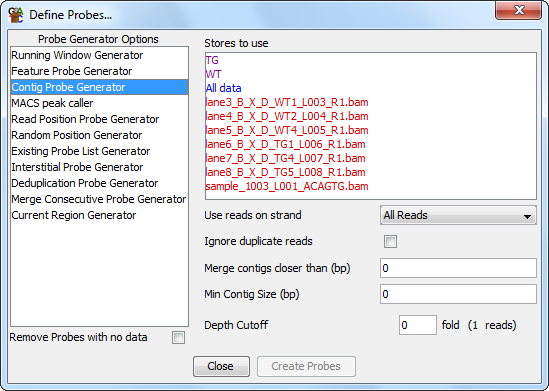Open the Use reads on strand dropdown

point(458,215)
